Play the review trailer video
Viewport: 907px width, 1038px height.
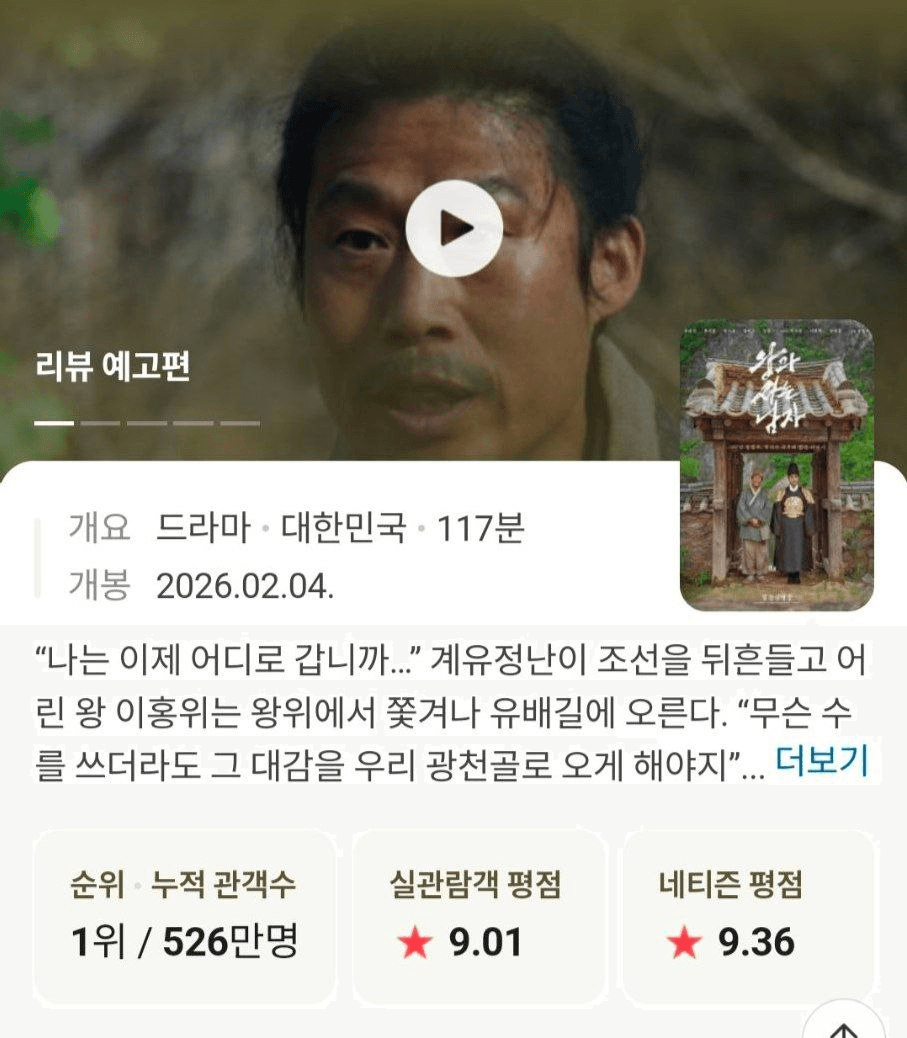coord(454,228)
